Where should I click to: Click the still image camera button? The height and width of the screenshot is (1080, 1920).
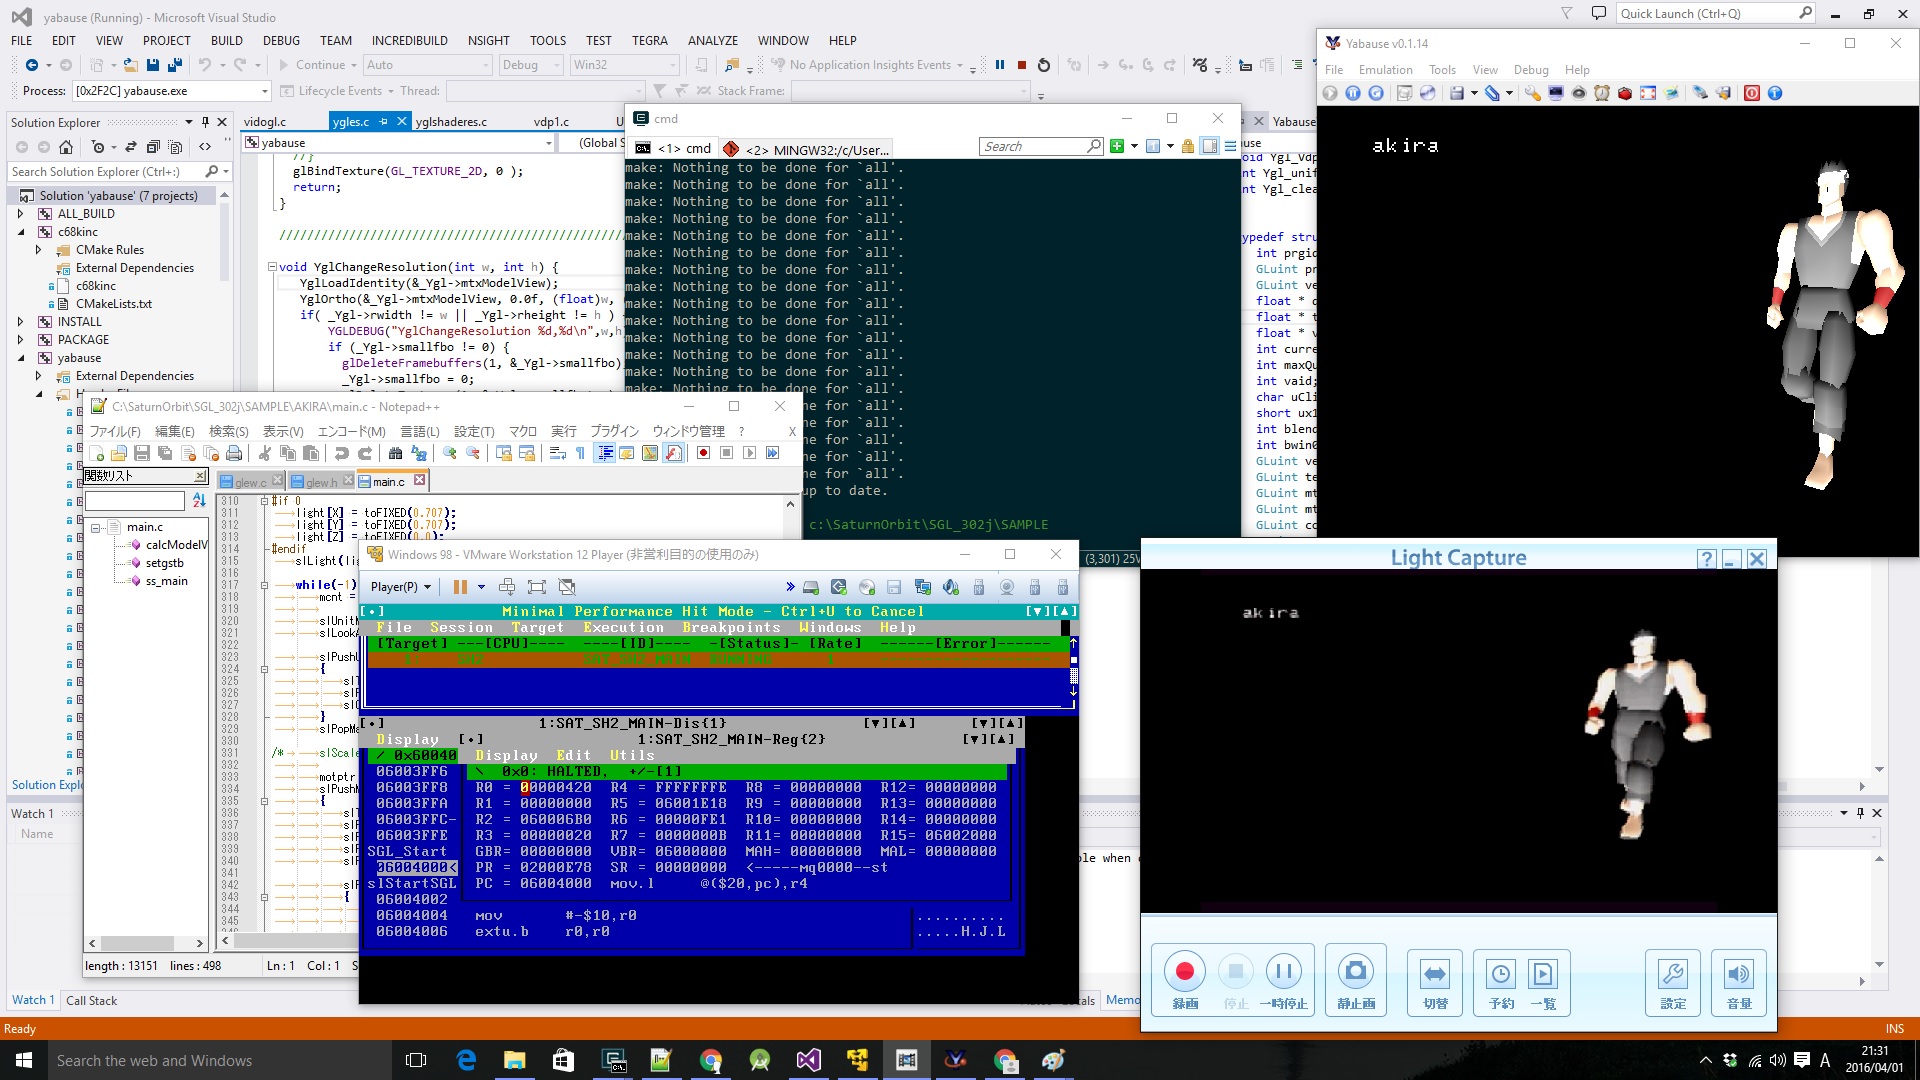coord(1355,972)
